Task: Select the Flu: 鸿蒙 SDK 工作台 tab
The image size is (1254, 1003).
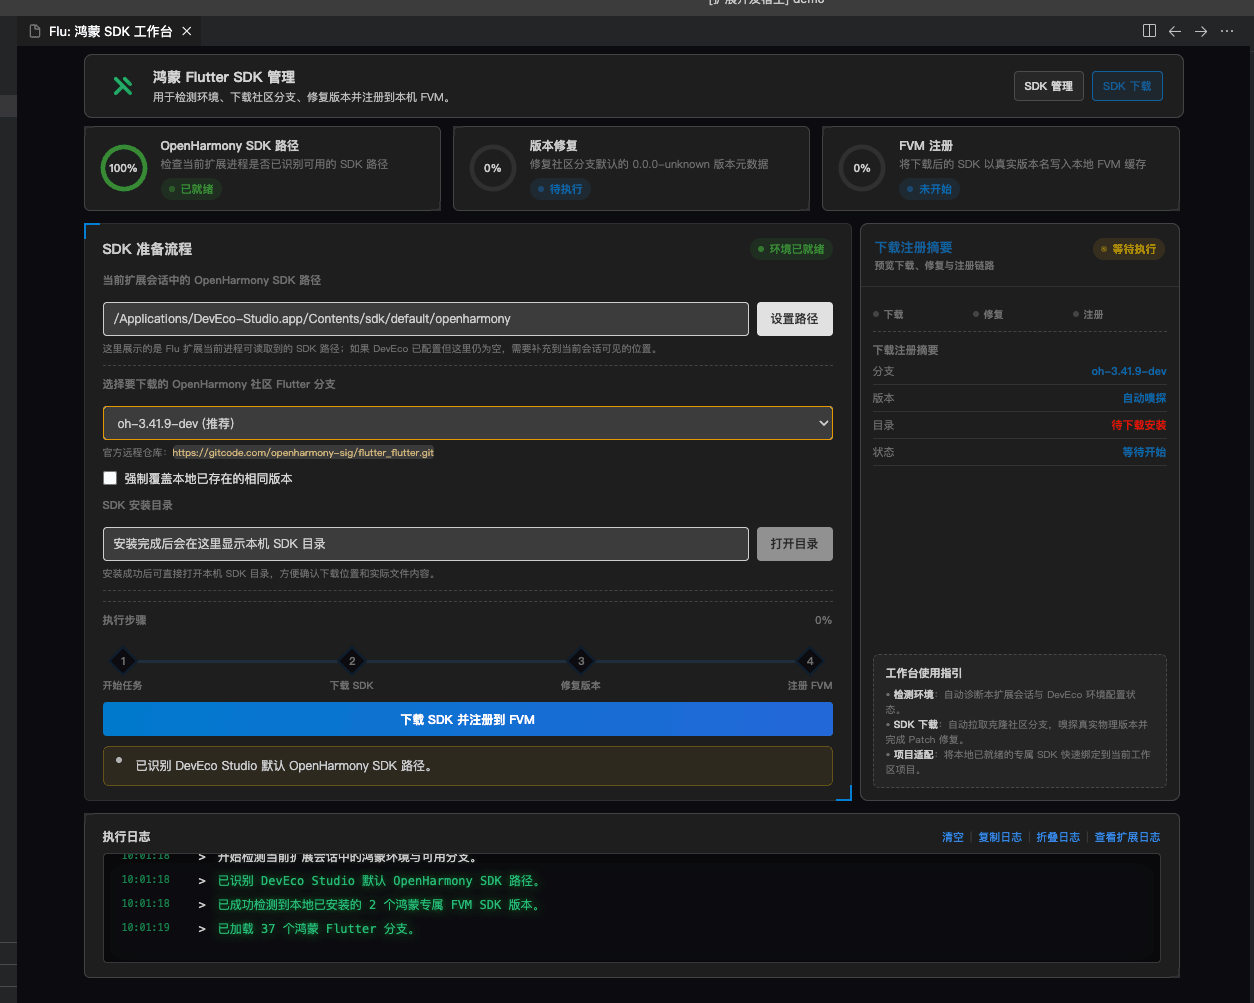Action: click(110, 31)
